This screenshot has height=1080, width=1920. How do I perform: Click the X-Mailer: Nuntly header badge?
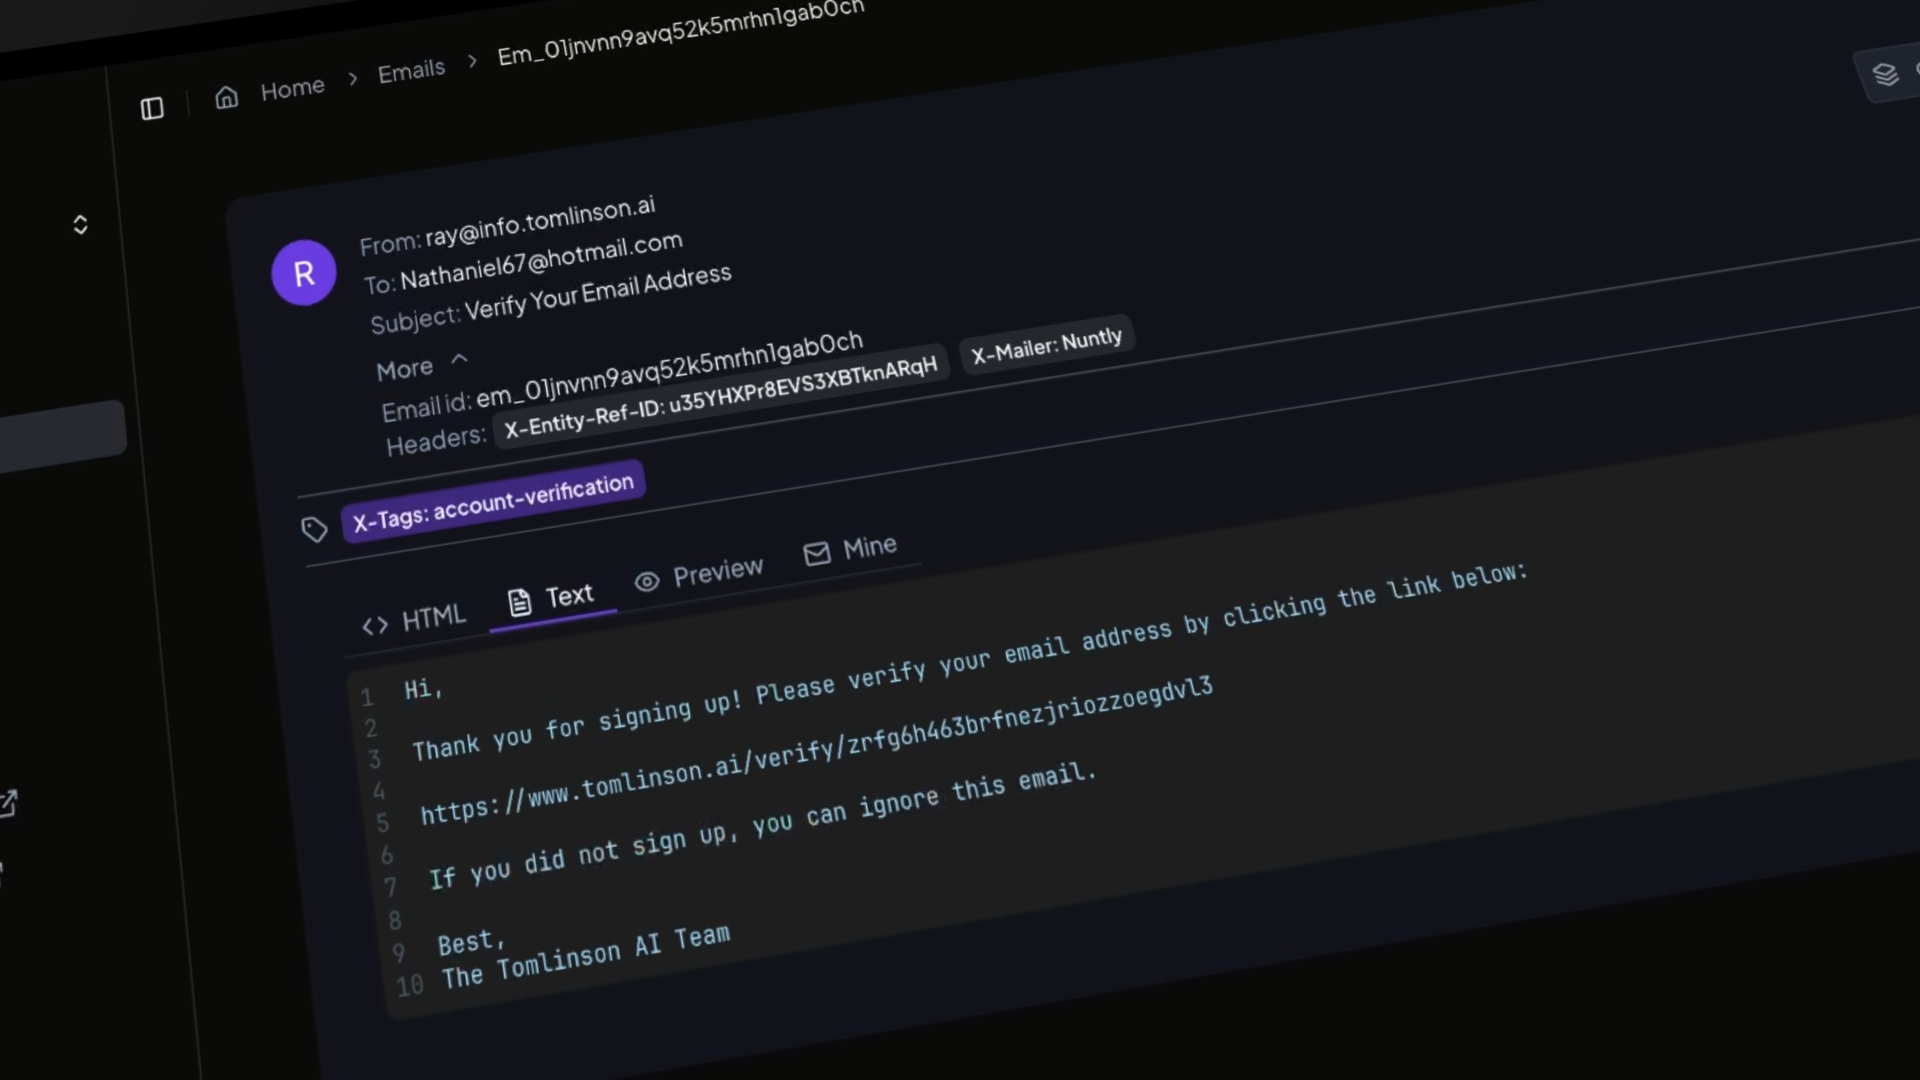tap(1046, 344)
